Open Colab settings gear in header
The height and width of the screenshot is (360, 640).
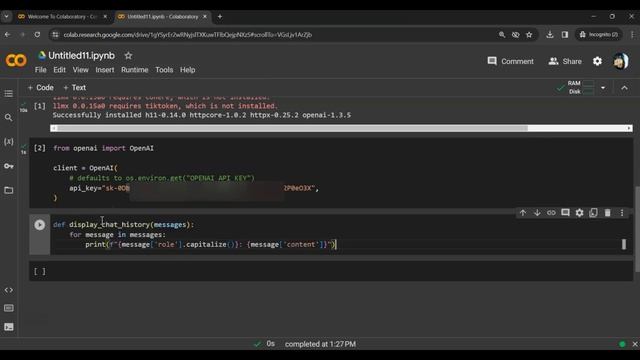click(598, 61)
